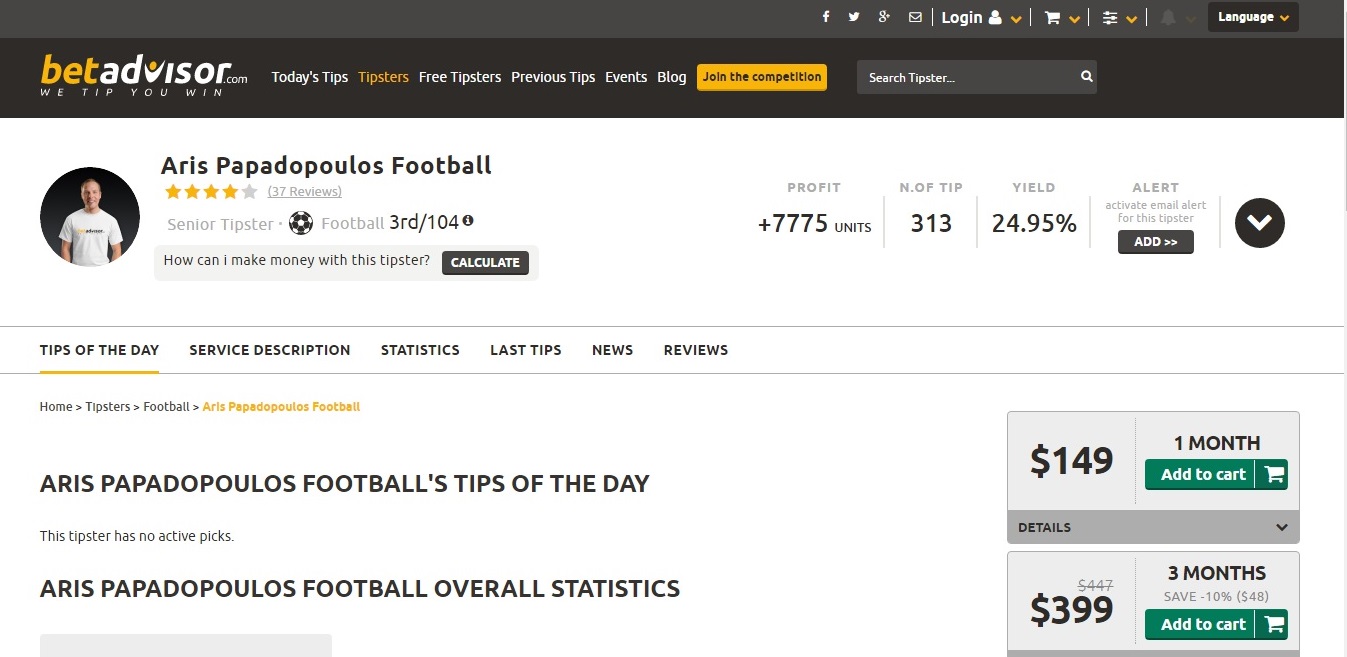Click the info icon beside 3rd/104

coord(468,221)
